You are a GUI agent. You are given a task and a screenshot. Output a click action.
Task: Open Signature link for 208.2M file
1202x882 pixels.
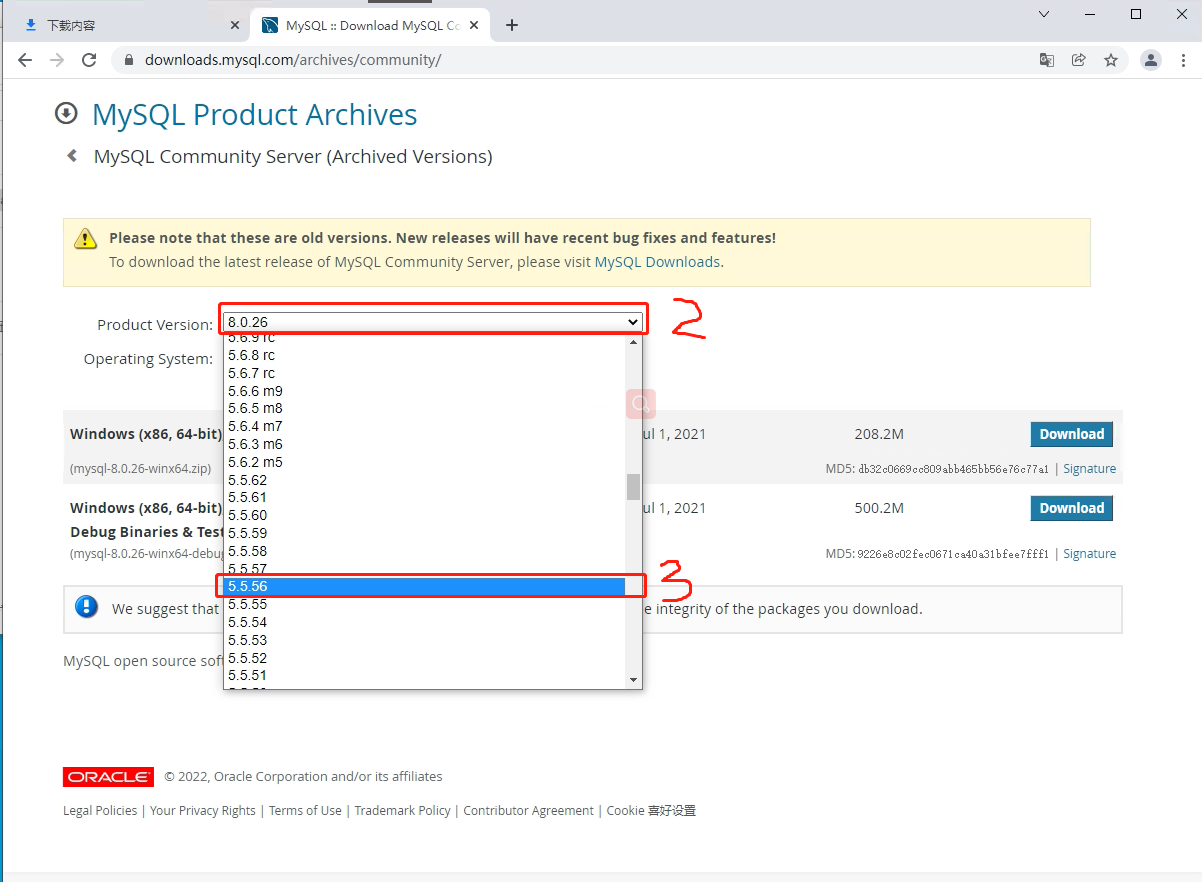tap(1089, 469)
